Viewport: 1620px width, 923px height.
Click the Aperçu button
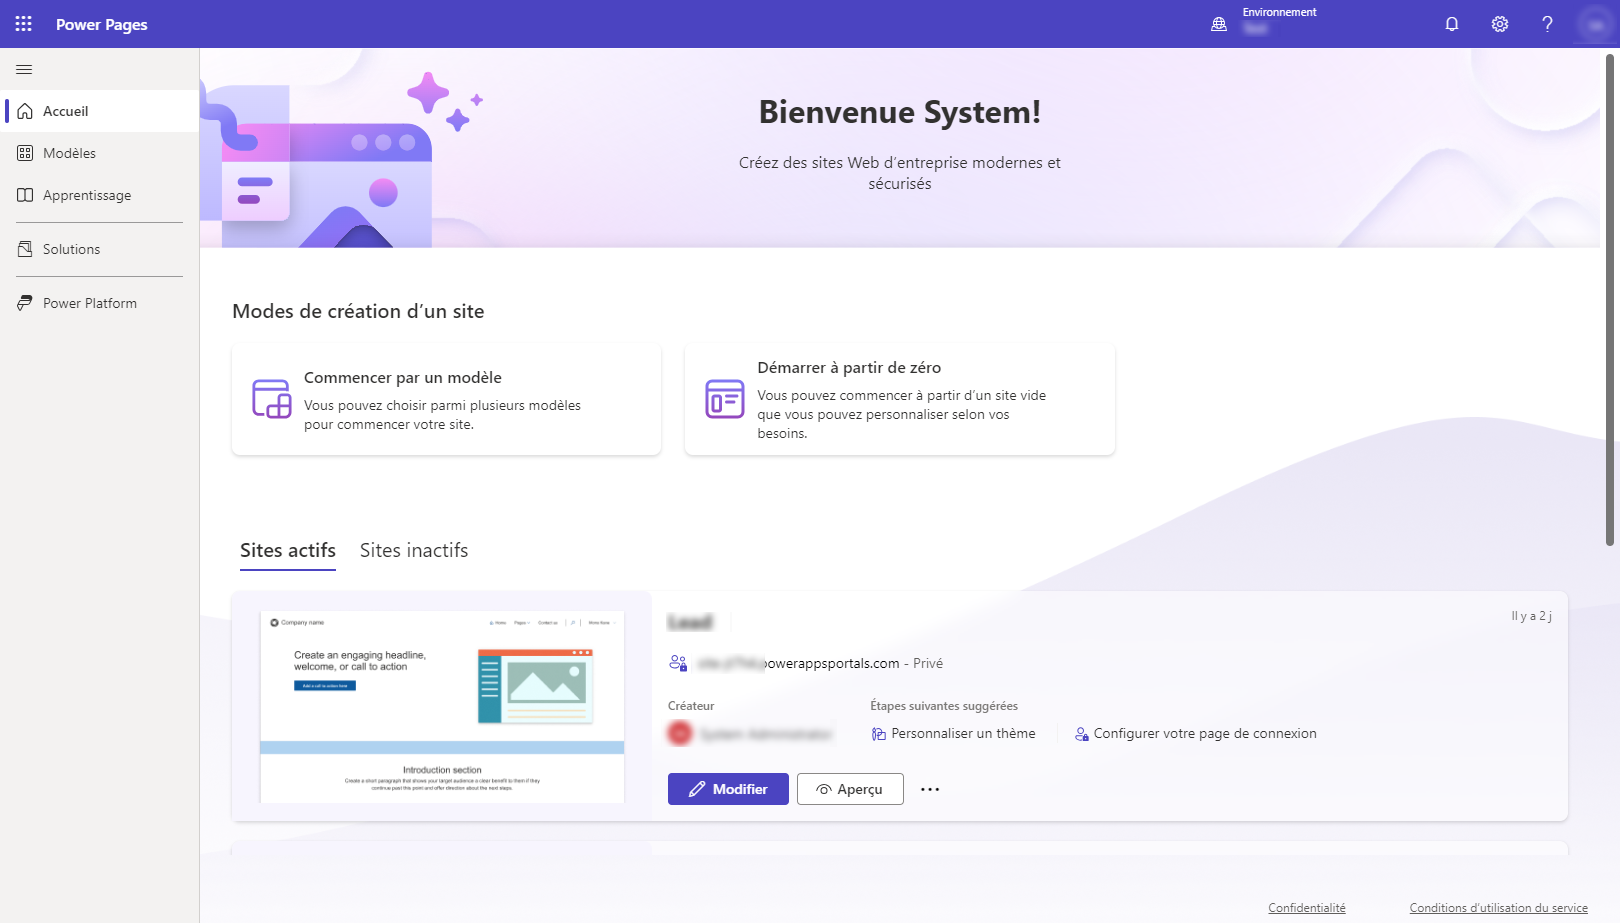tap(850, 789)
